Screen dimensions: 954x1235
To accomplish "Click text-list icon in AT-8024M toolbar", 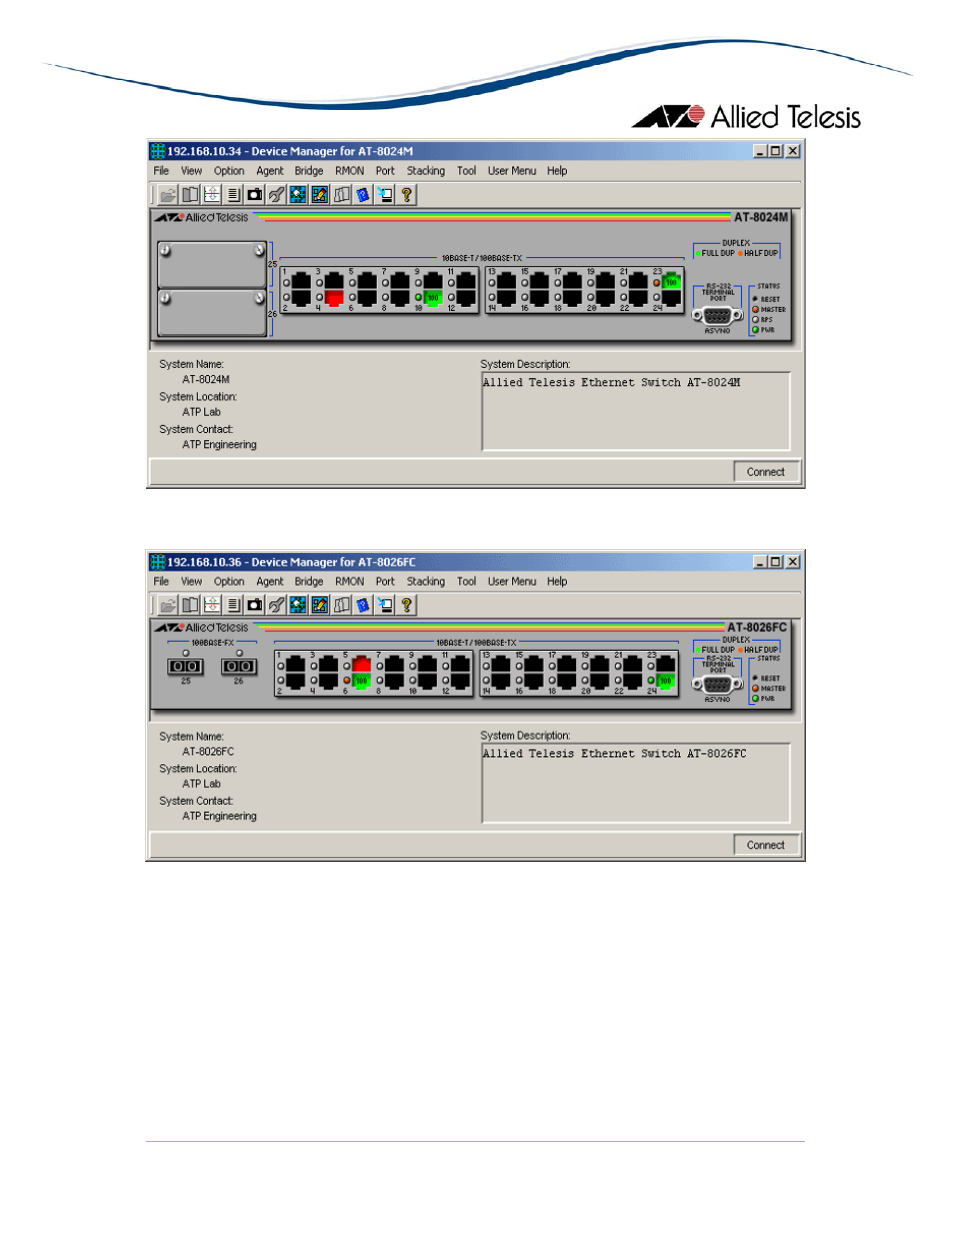I will [233, 195].
